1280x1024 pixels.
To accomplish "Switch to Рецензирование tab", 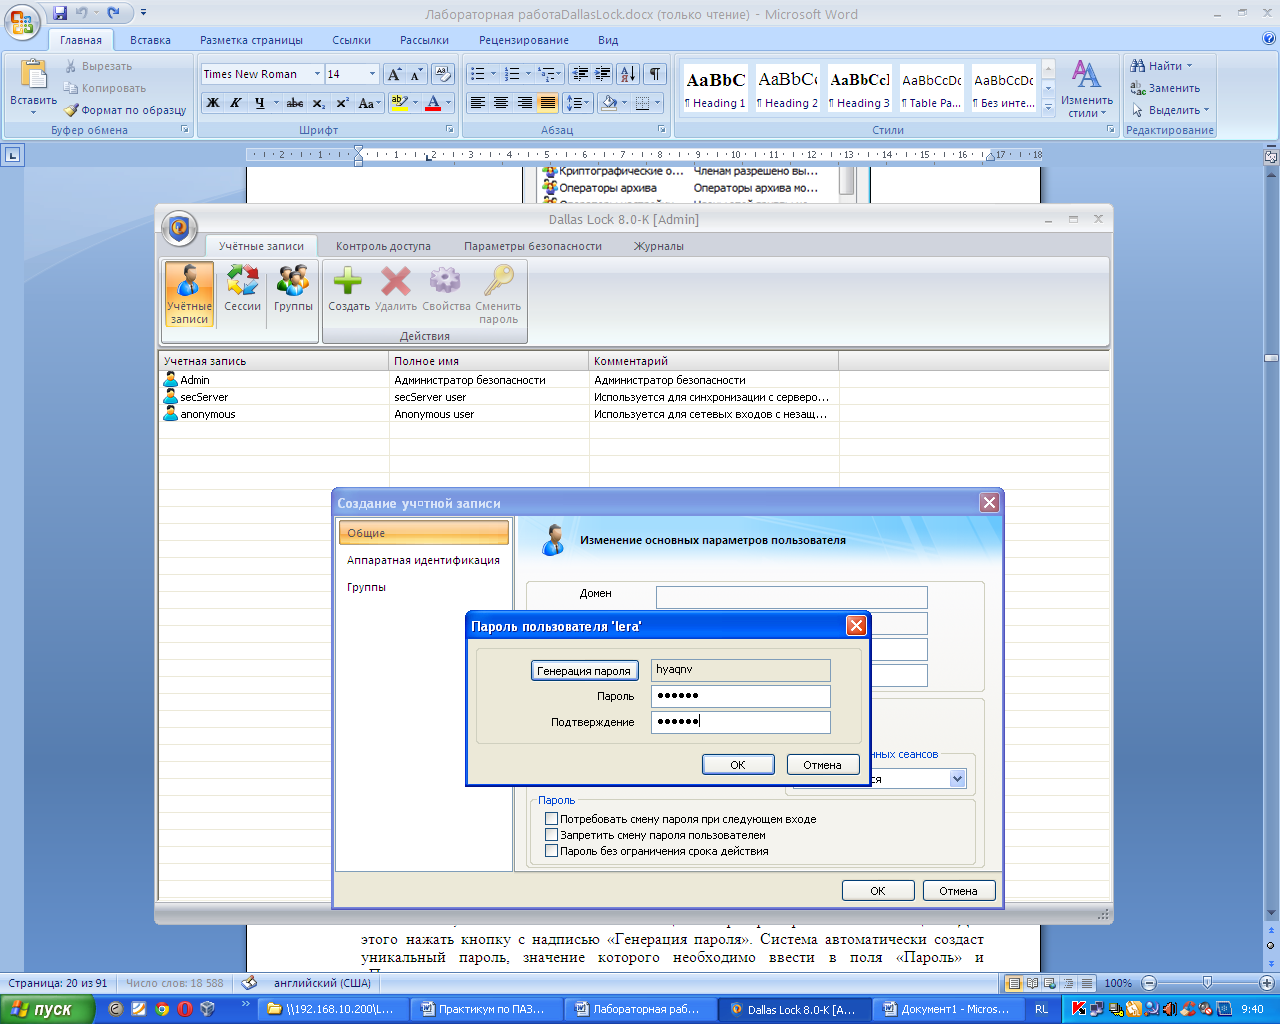I will pyautogui.click(x=524, y=40).
